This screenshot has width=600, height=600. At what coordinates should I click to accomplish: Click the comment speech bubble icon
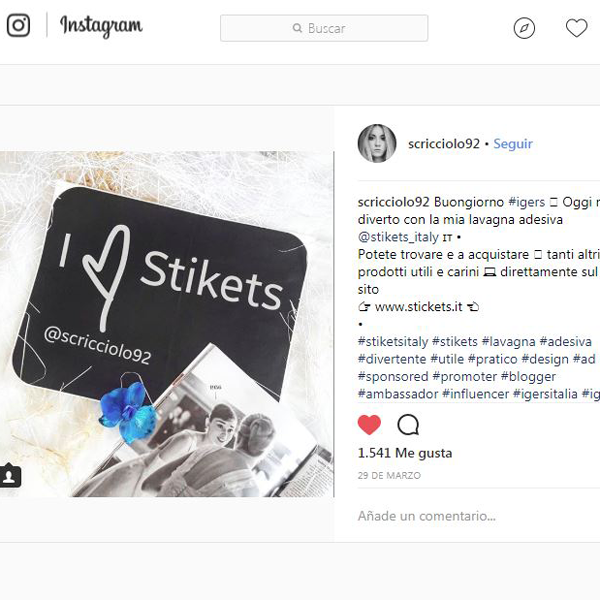coord(408,425)
